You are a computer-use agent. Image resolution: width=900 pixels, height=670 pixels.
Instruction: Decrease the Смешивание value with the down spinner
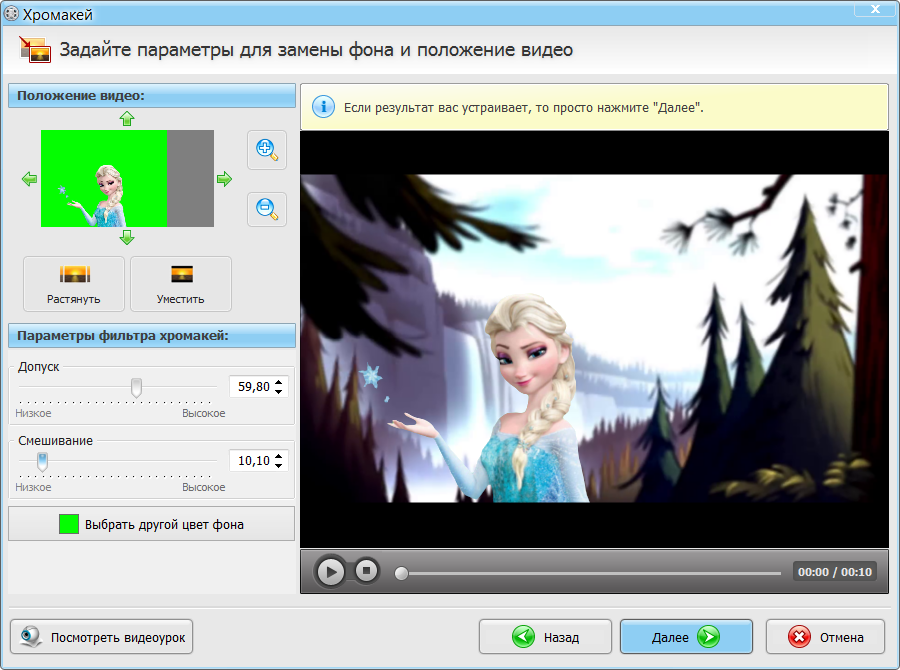278,466
